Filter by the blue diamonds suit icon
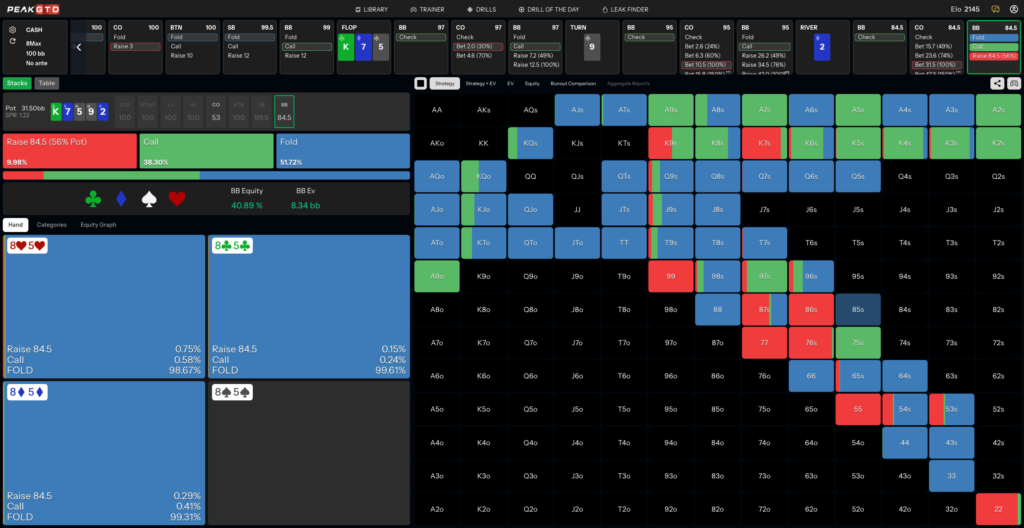This screenshot has width=1024, height=528. pyautogui.click(x=121, y=199)
